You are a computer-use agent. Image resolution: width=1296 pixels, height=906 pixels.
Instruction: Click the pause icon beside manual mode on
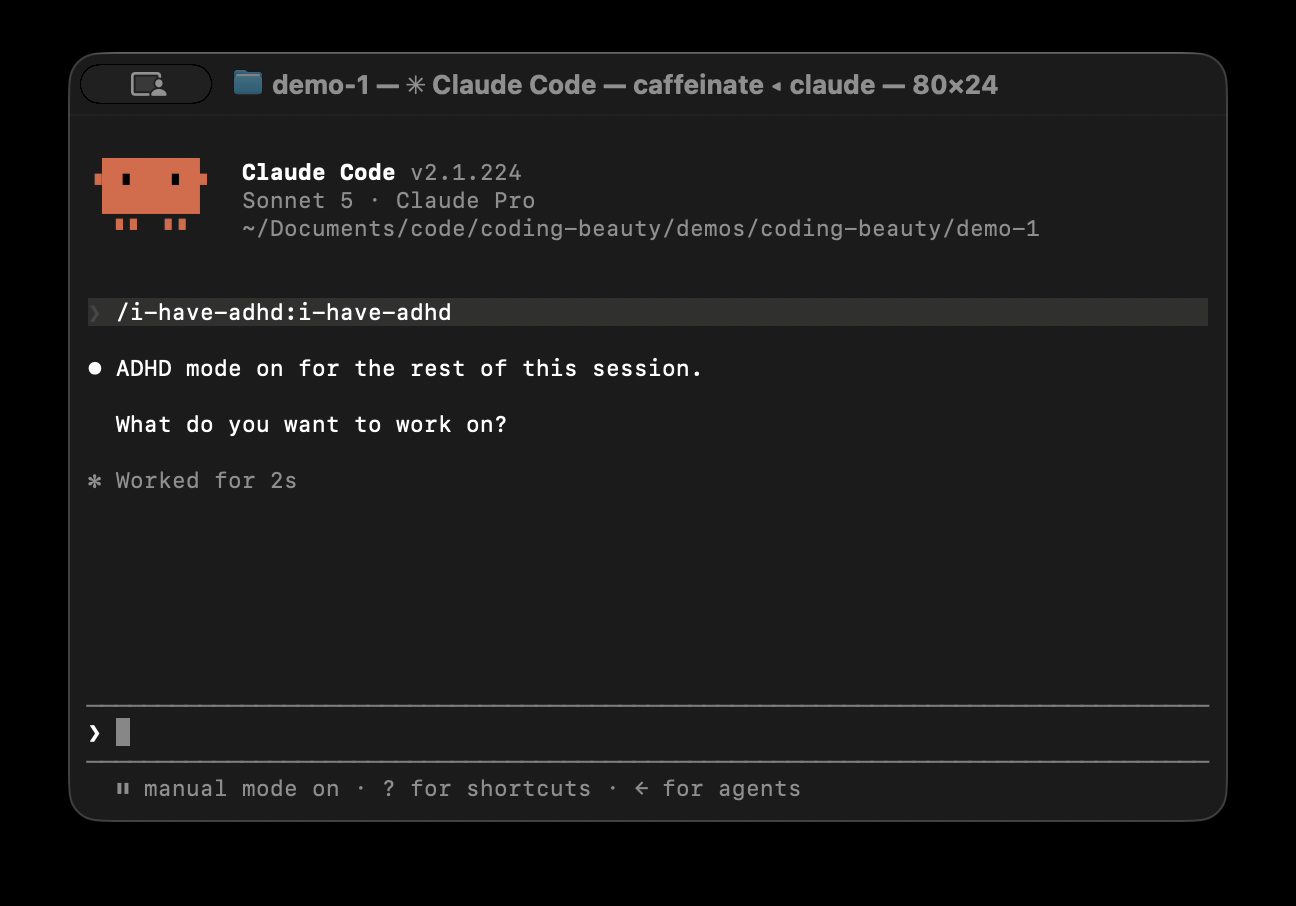coord(122,788)
